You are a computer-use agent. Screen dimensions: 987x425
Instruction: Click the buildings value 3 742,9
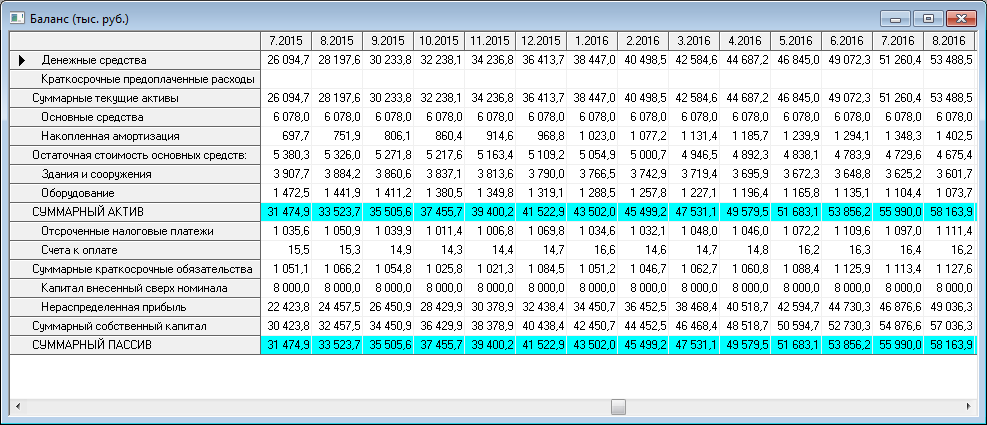tap(643, 174)
